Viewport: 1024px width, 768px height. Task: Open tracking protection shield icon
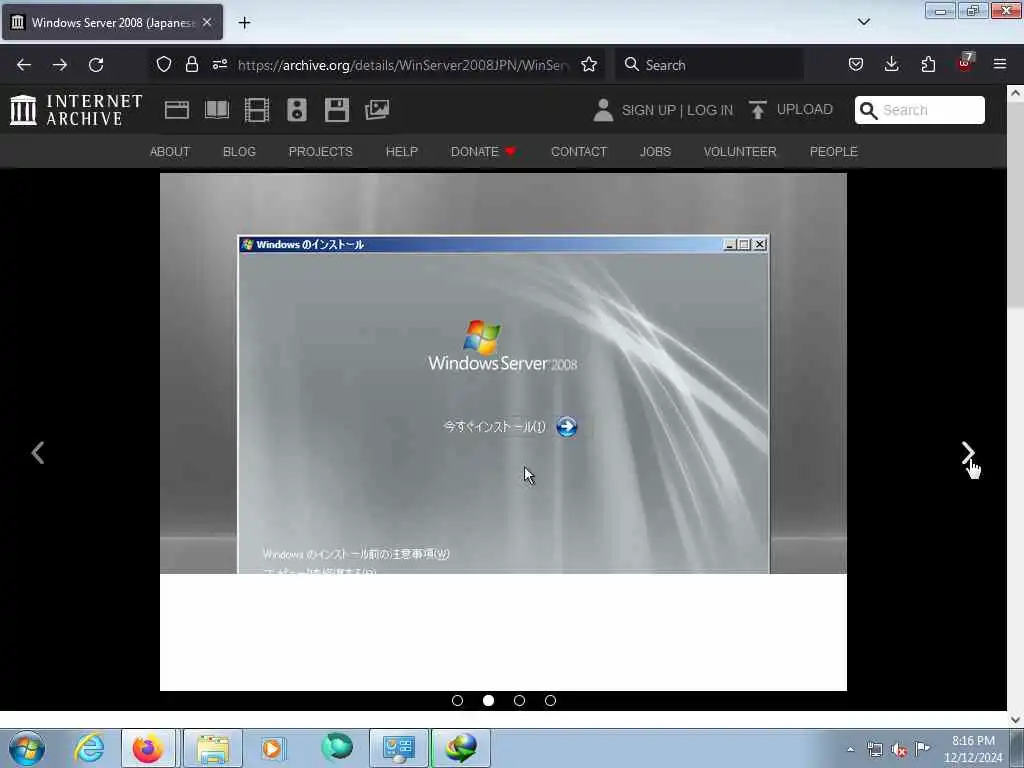164,64
